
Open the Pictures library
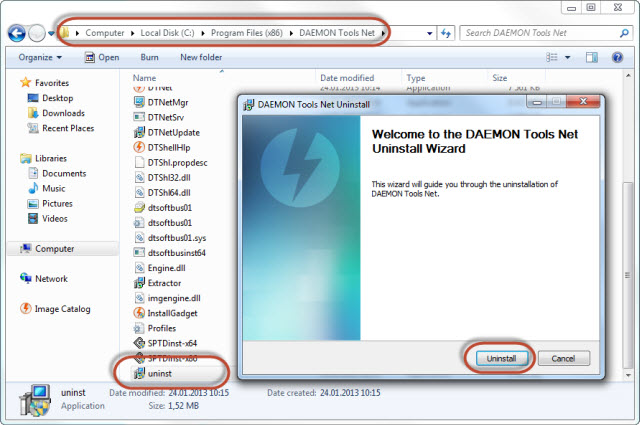[x=50, y=203]
